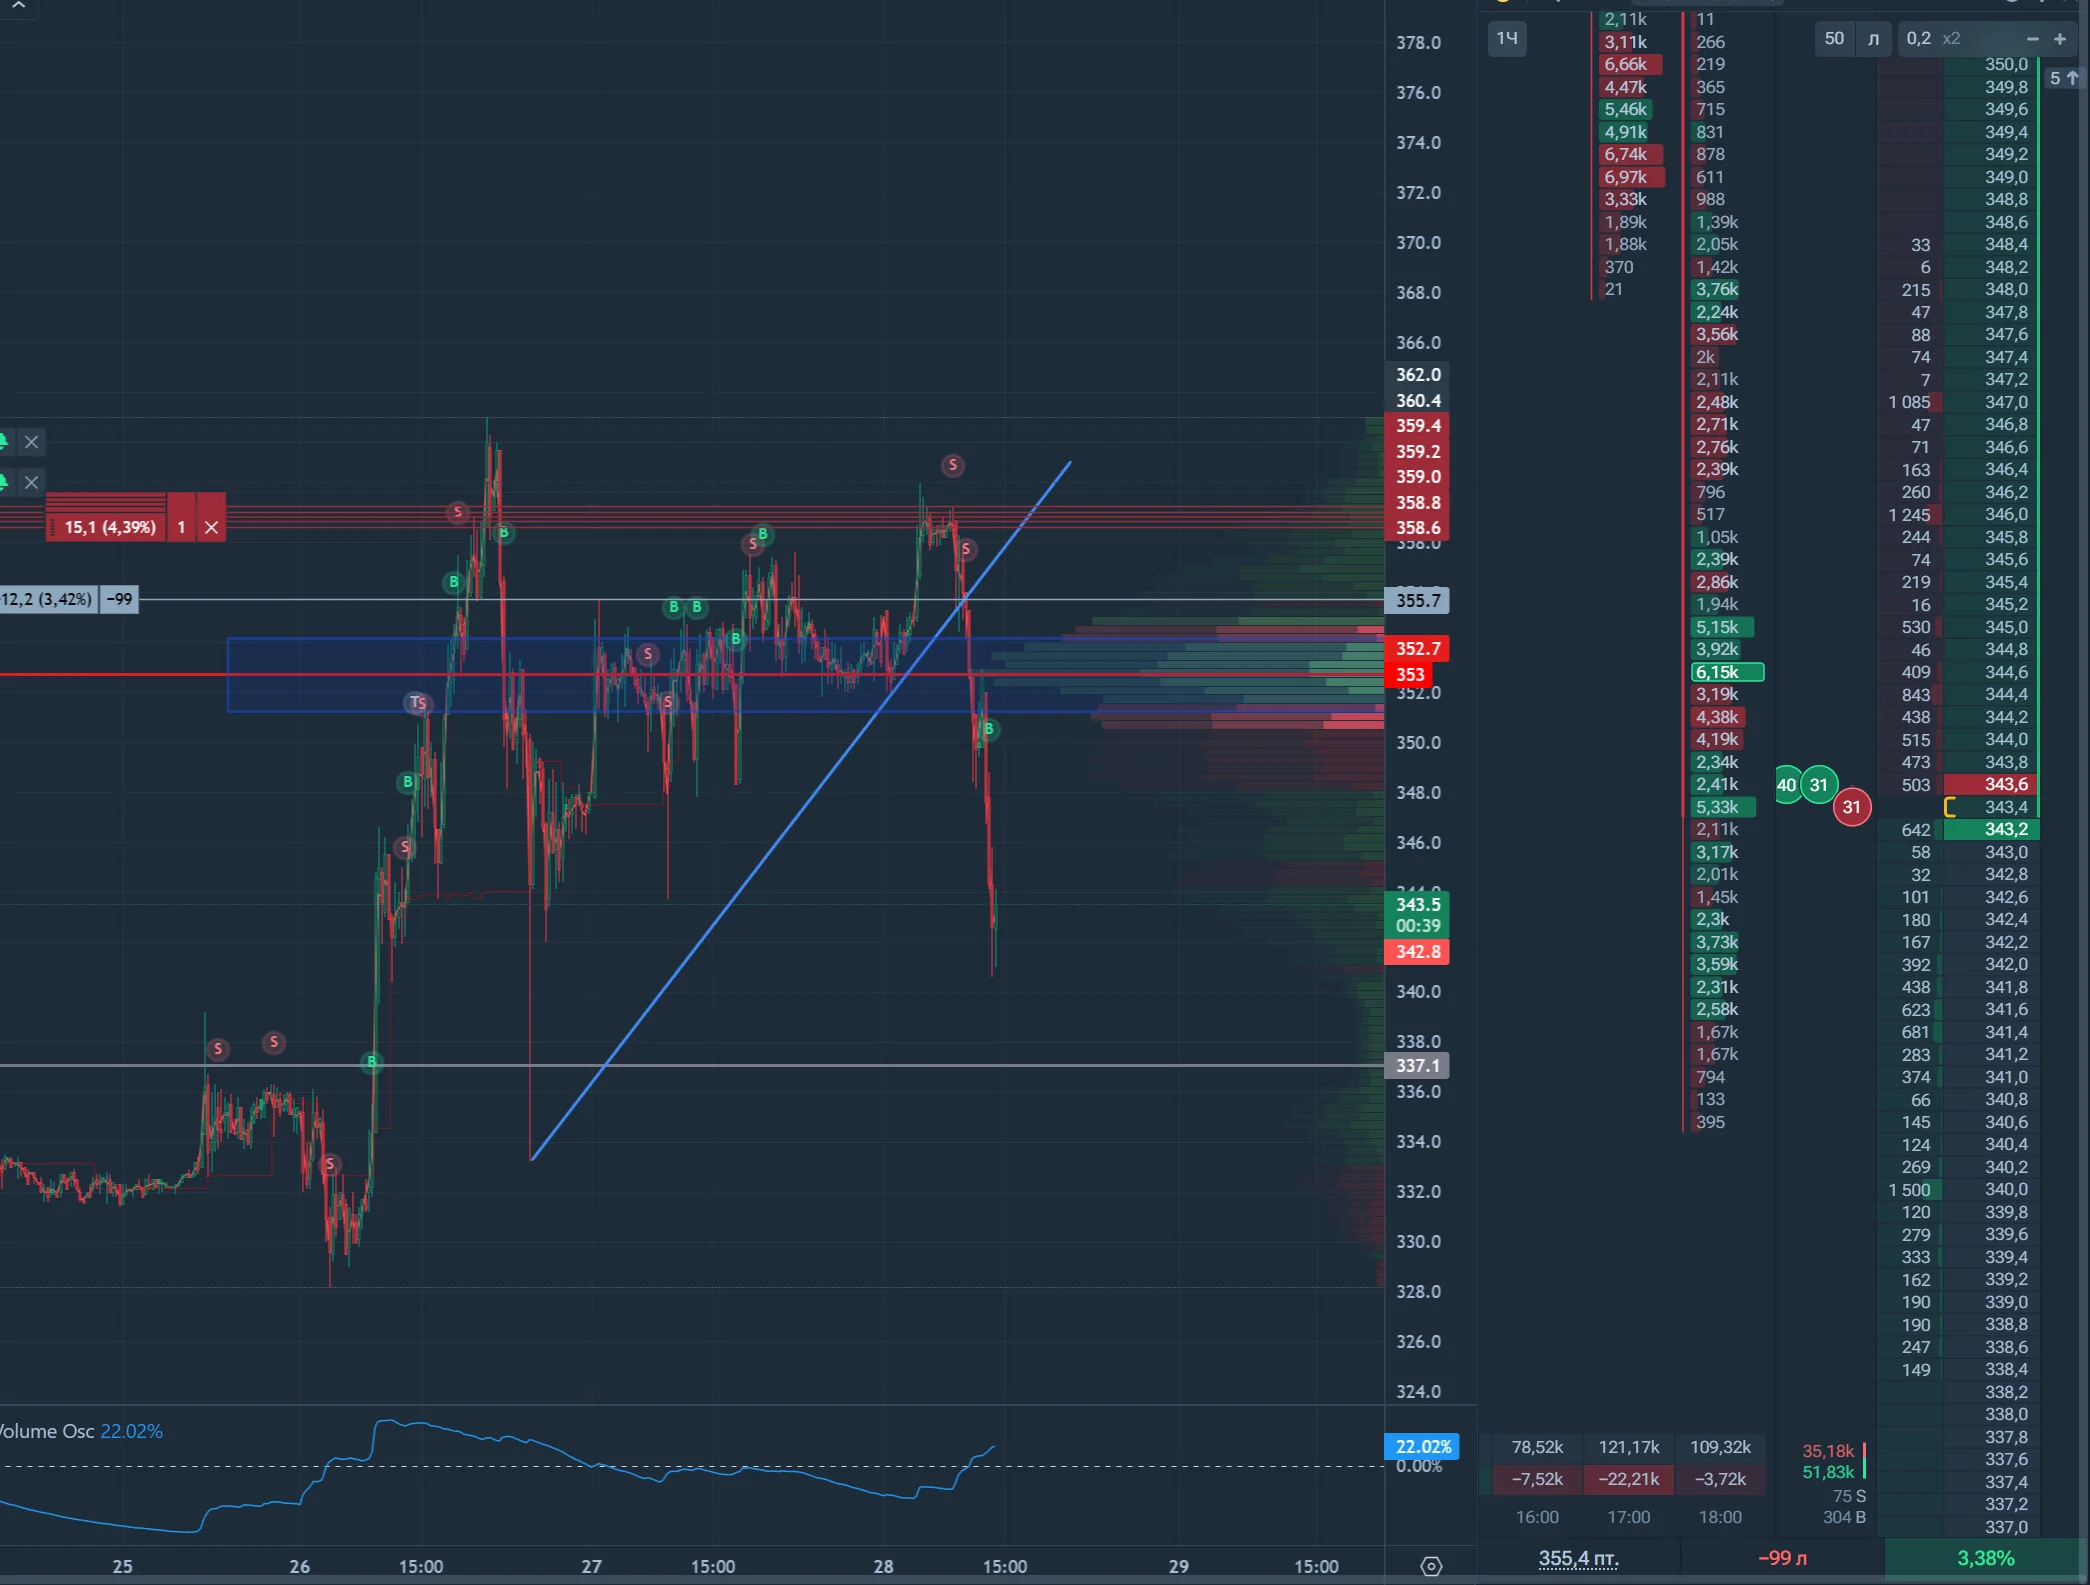
Task: Click the quantity 1 on red order
Action: [181, 527]
